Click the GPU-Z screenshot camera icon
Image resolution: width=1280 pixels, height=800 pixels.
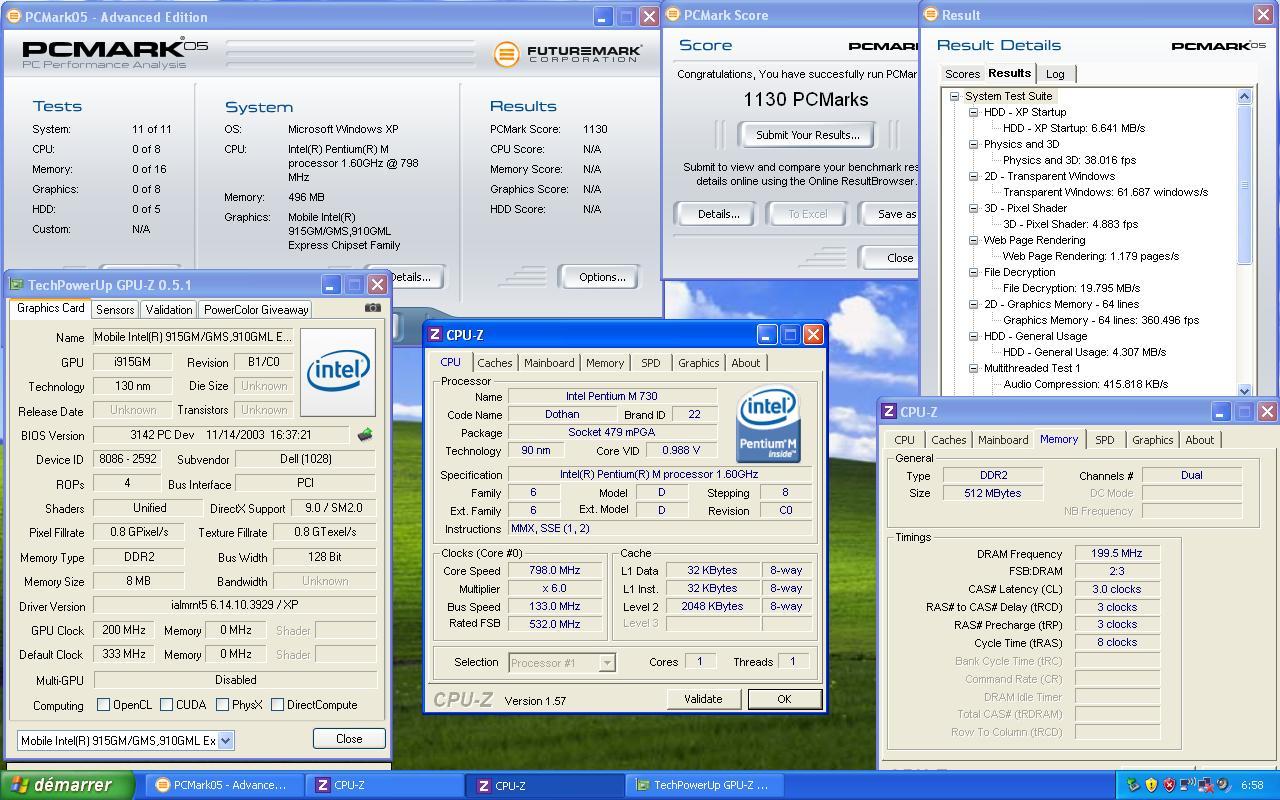pyautogui.click(x=373, y=308)
